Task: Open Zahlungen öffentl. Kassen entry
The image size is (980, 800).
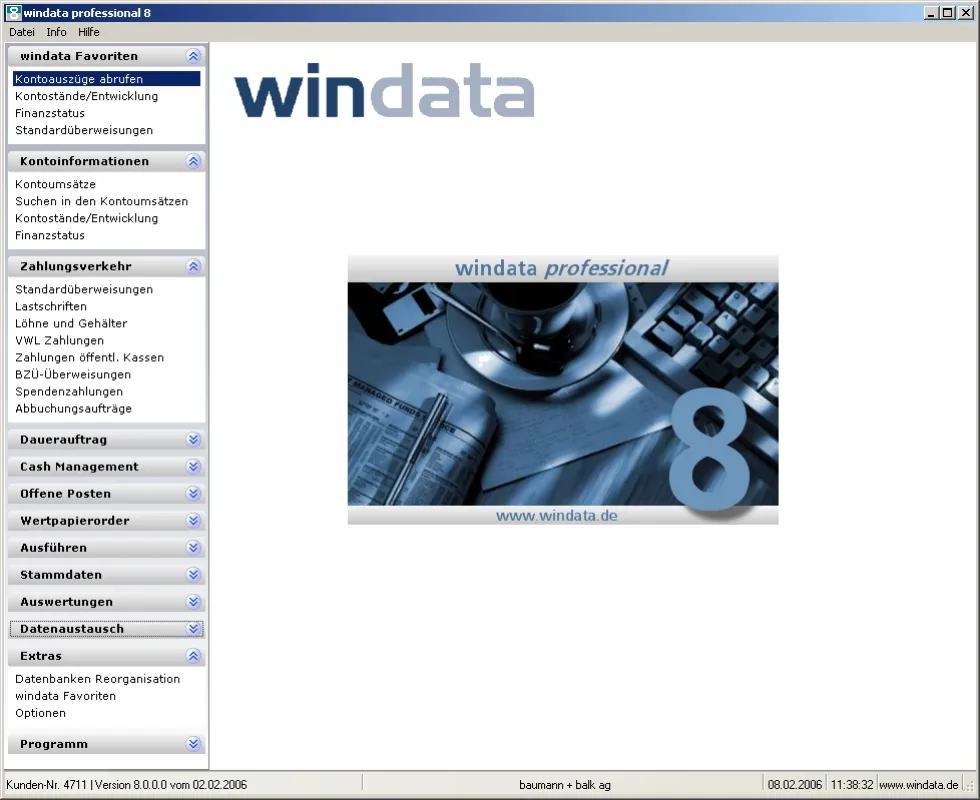Action: [x=89, y=358]
